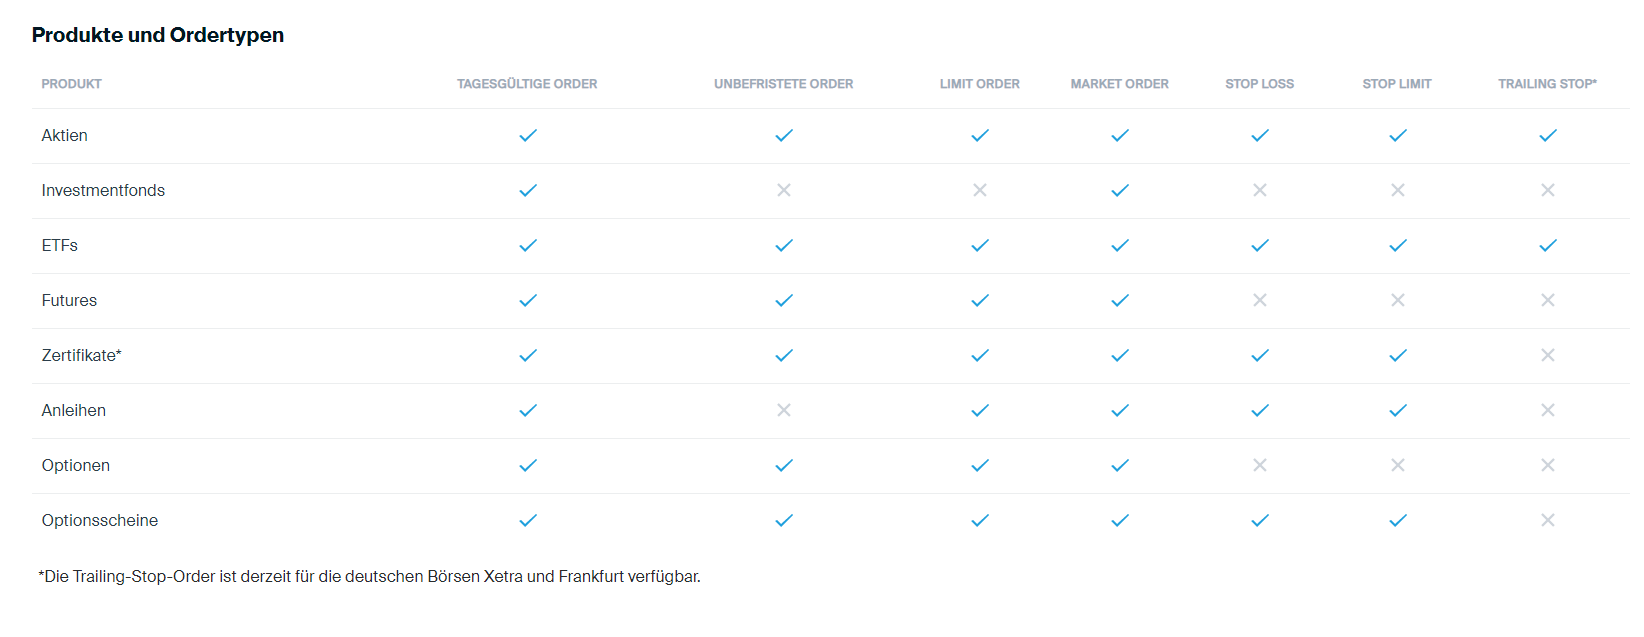1644x637 pixels.
Task: Click the Trailing-Stop-Order footnote text
Action: pyautogui.click(x=370, y=577)
